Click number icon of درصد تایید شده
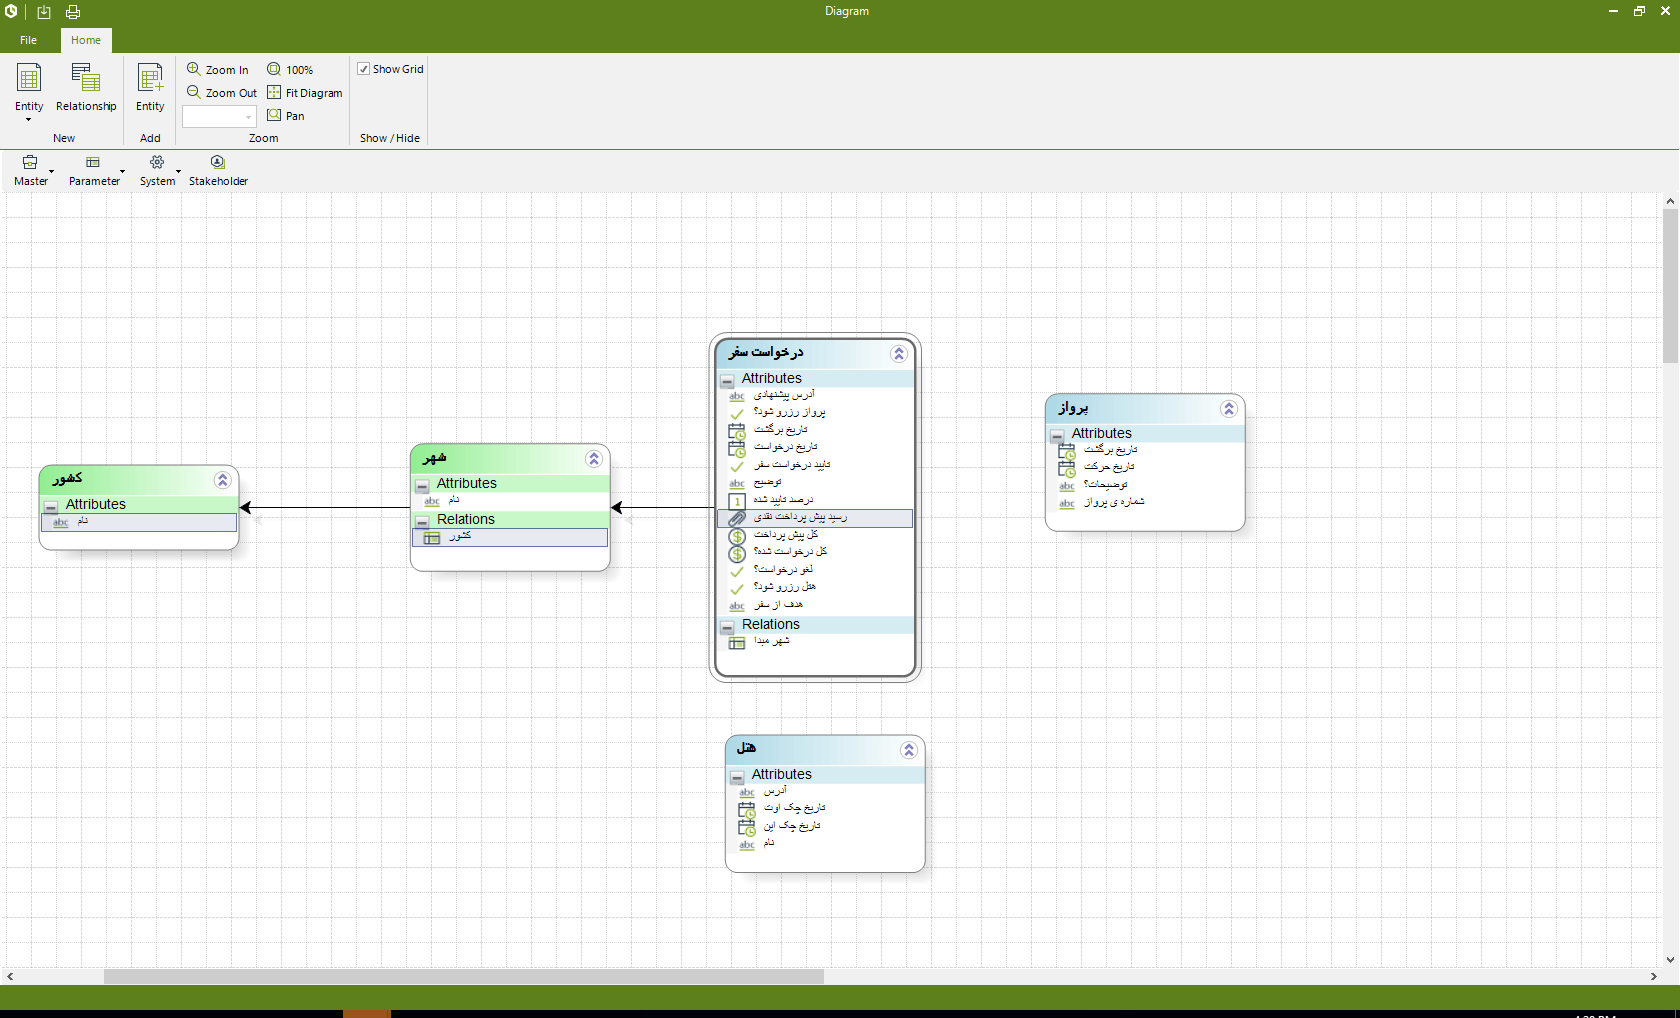1680x1018 pixels. (737, 501)
